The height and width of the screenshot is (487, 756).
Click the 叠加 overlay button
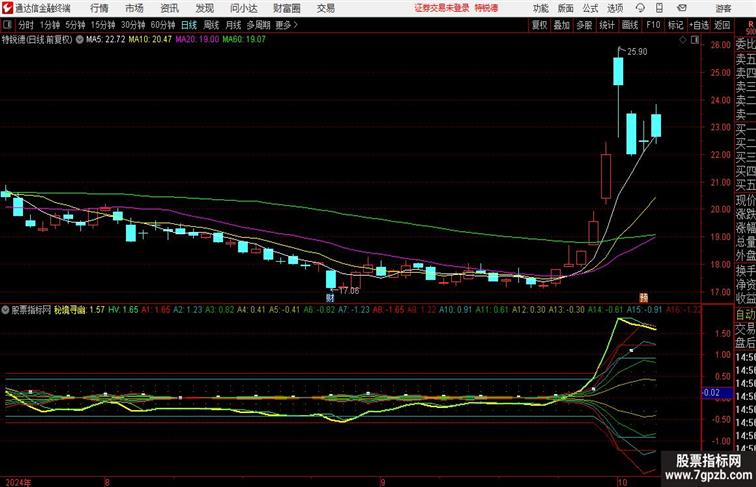562,25
